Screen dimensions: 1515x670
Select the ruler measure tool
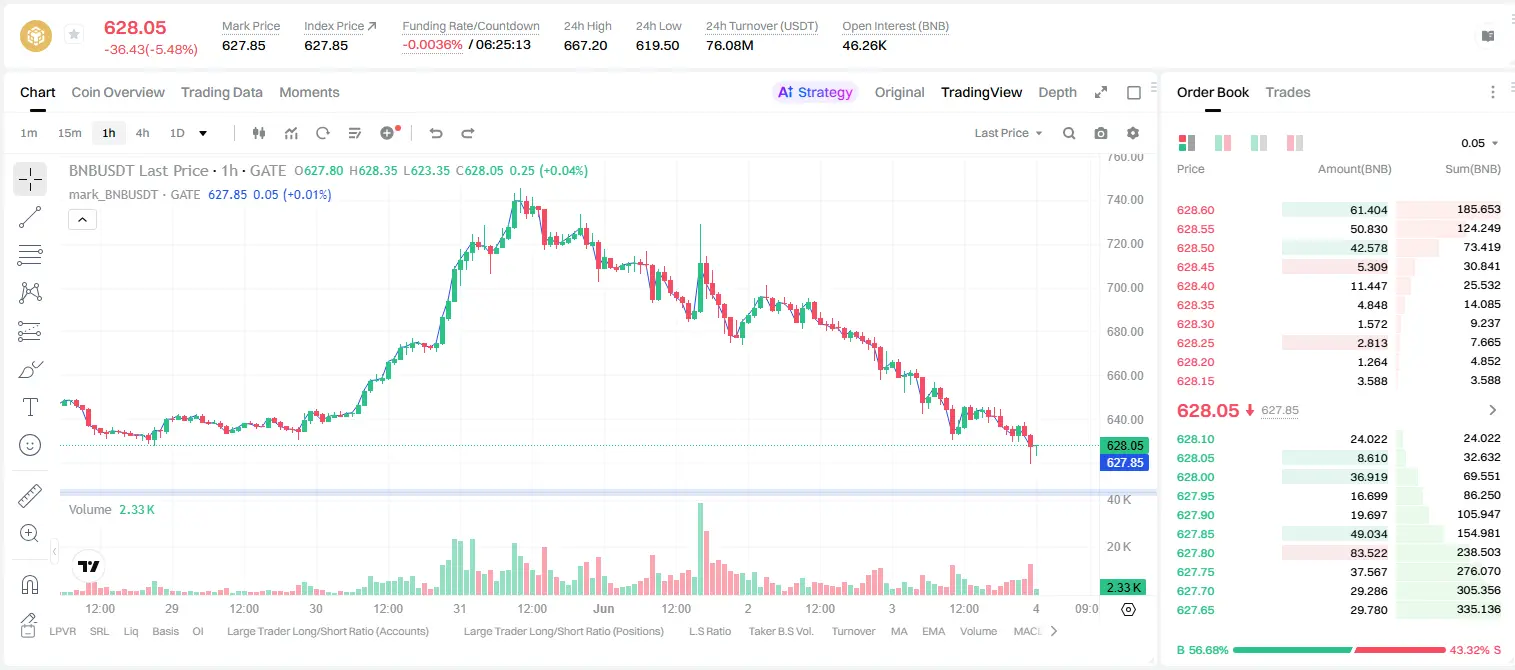(x=30, y=496)
